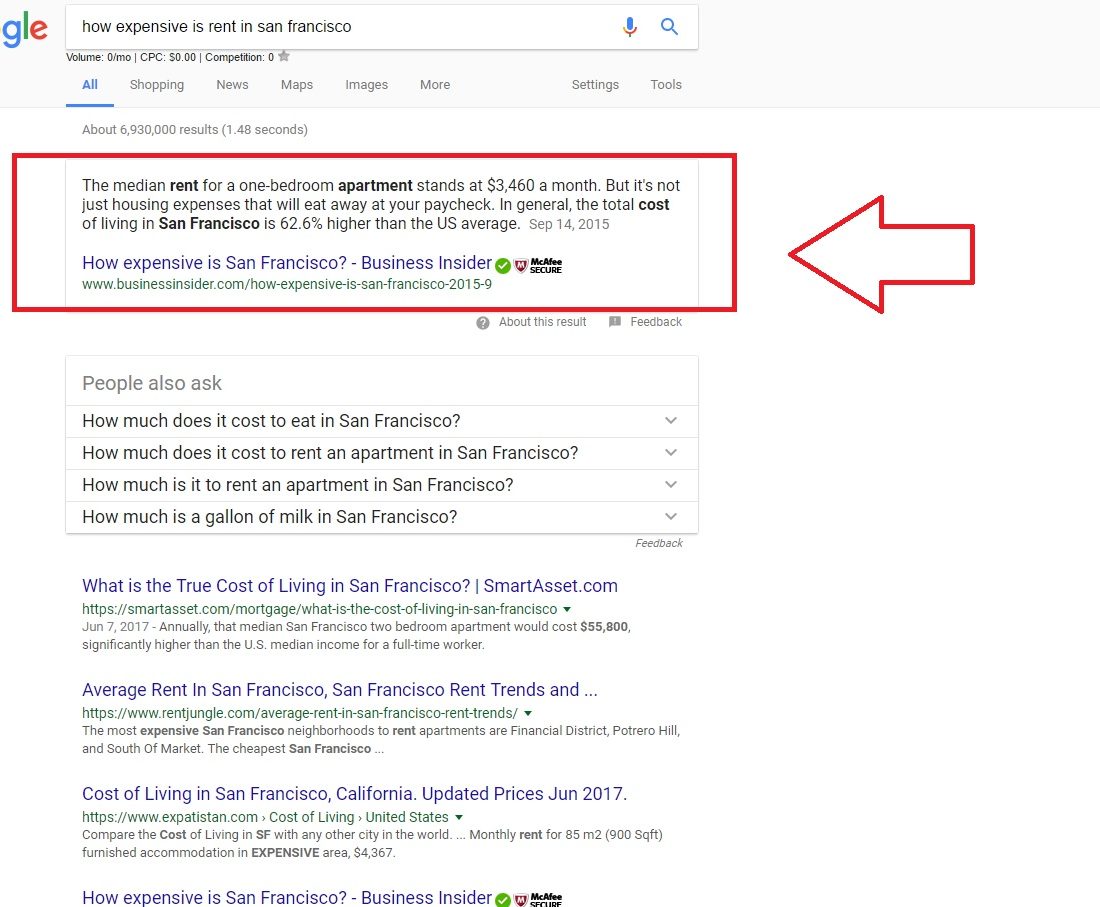Image resolution: width=1100 pixels, height=907 pixels.
Task: Open featured How expensive is San Francisco link
Action: 287,263
